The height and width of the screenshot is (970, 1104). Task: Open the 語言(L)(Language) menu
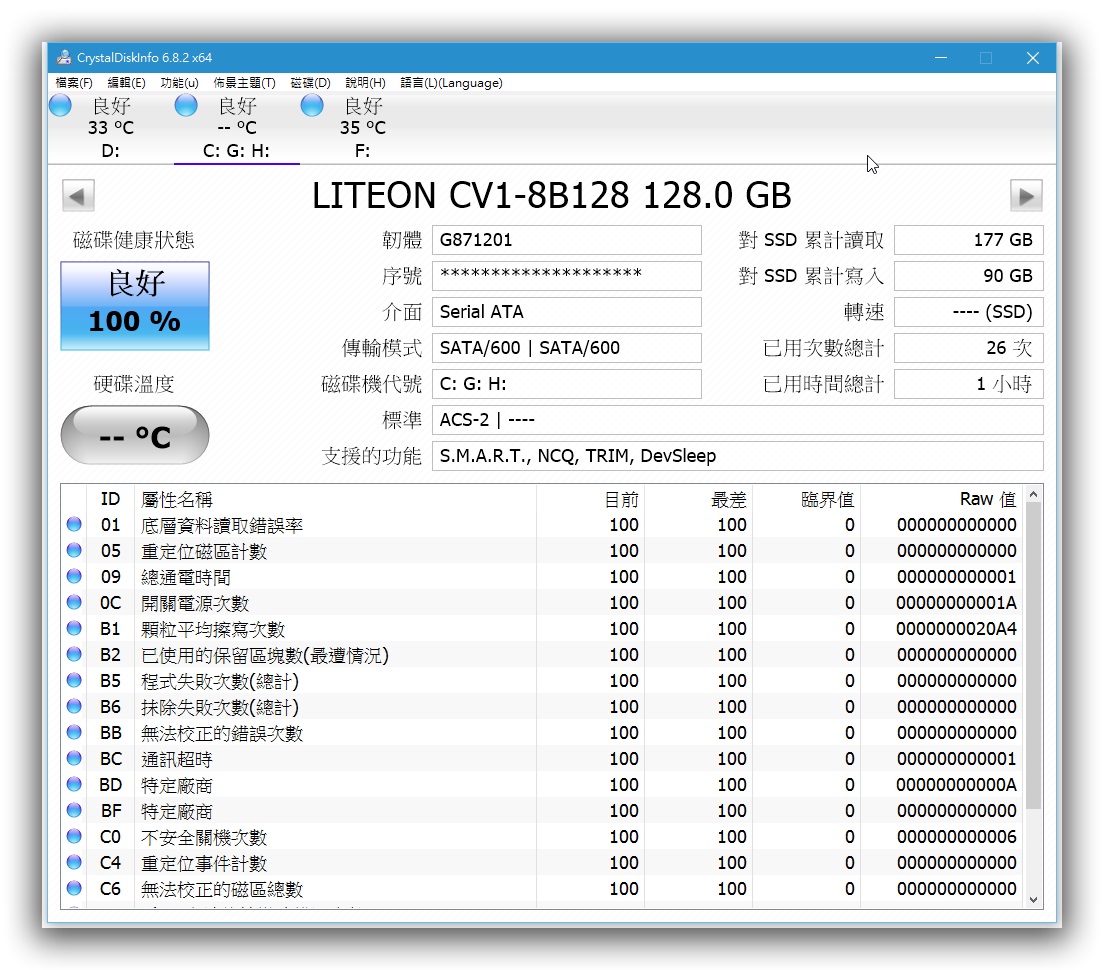[x=451, y=83]
